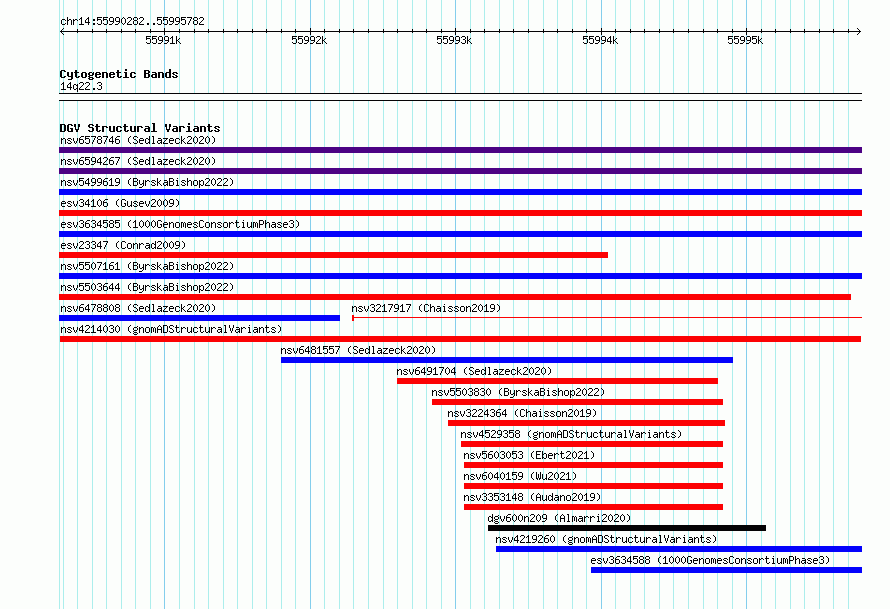Click the red bar beneath nsv5603053
This screenshot has width=890, height=609.
[593, 465]
